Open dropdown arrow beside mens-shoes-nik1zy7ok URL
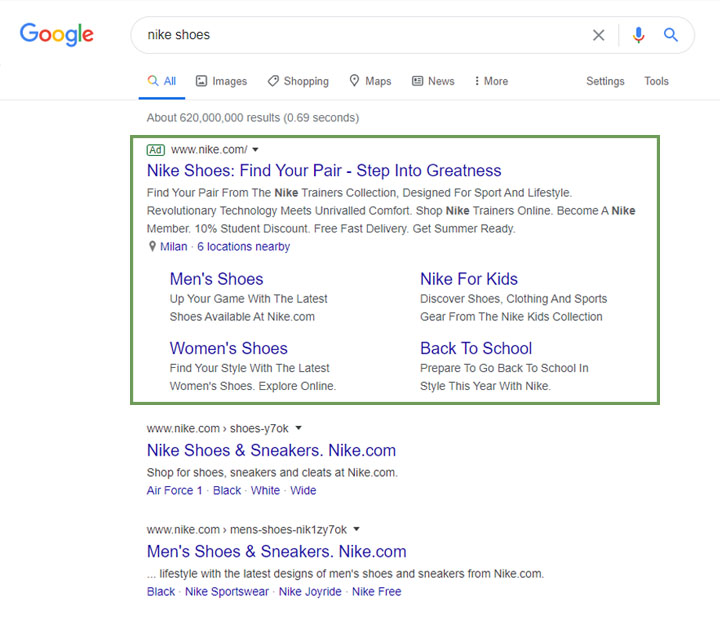The width and height of the screenshot is (720, 620). 357,530
